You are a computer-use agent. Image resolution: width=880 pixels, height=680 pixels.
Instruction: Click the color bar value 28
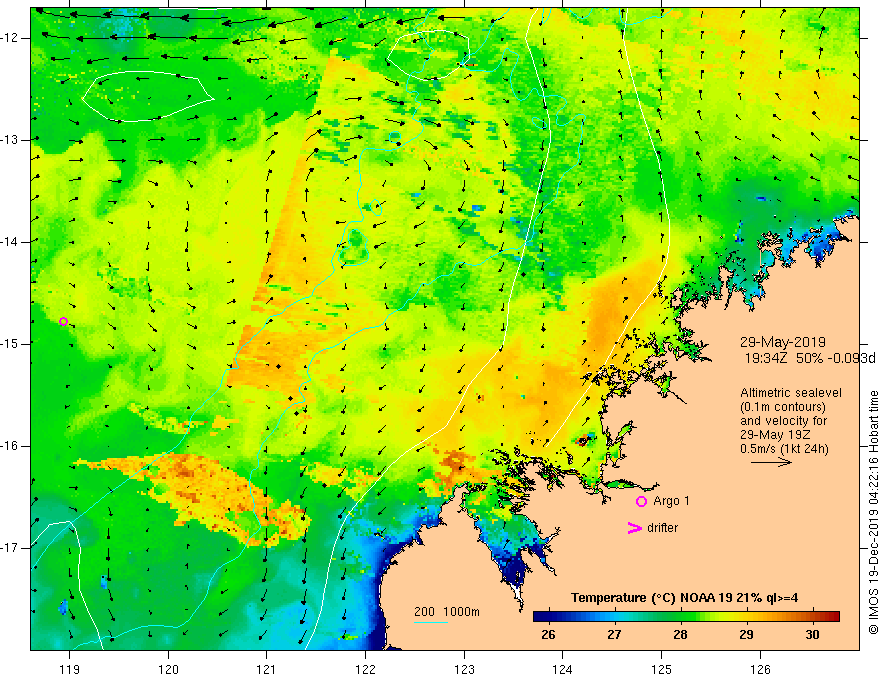point(680,635)
